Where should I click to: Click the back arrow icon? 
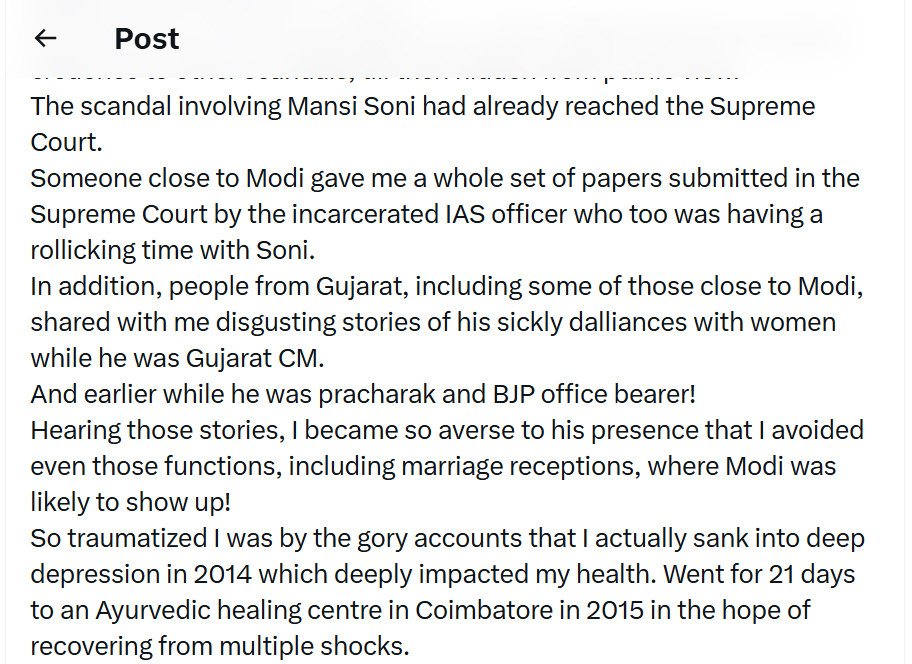[x=45, y=38]
